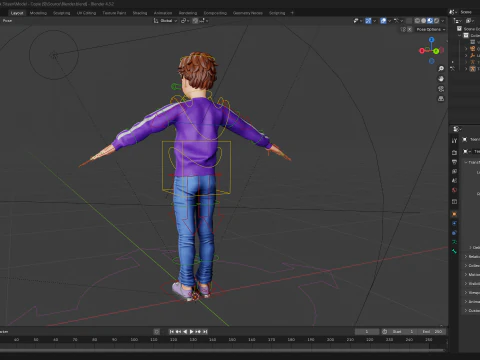Click the timeline horizontal scrollbar
Image resolution: width=480 pixels, height=360 pixels.
[222, 350]
